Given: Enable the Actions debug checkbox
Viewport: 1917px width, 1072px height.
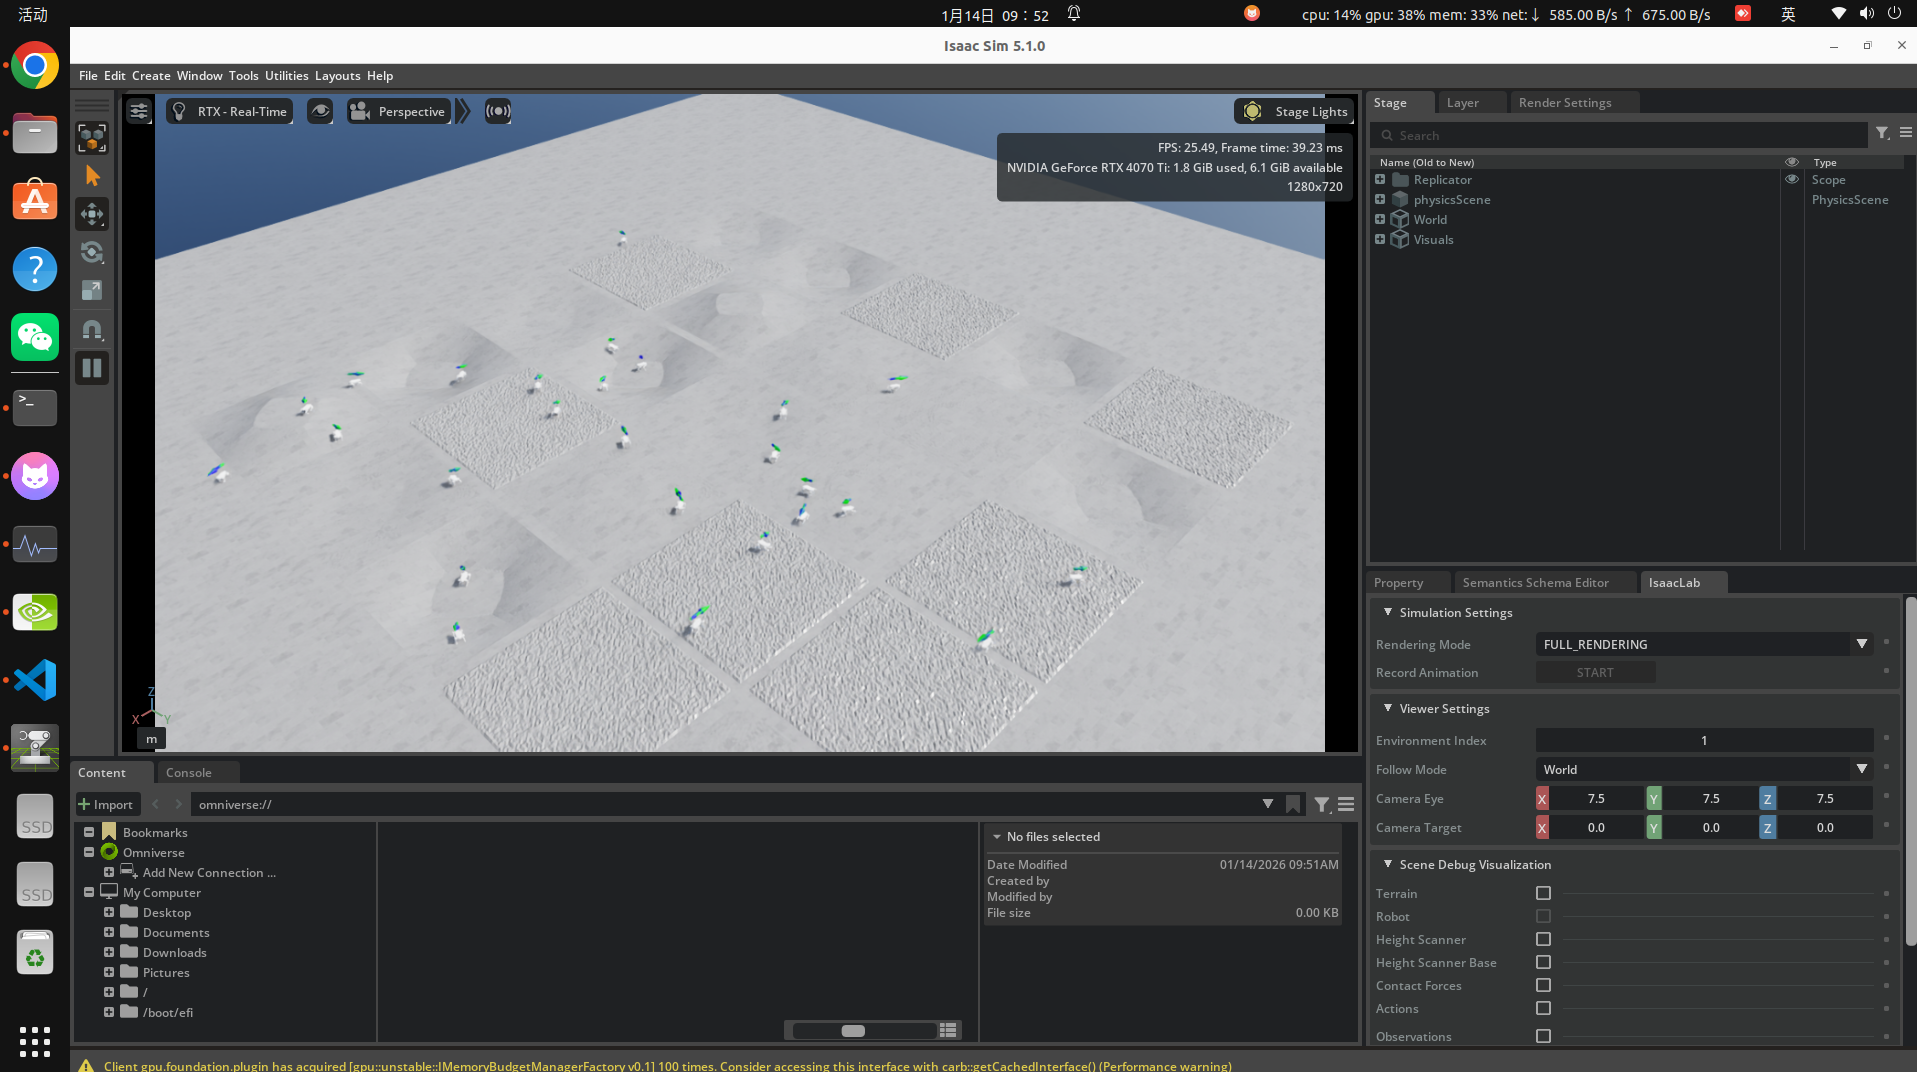Looking at the screenshot, I should pos(1543,1008).
